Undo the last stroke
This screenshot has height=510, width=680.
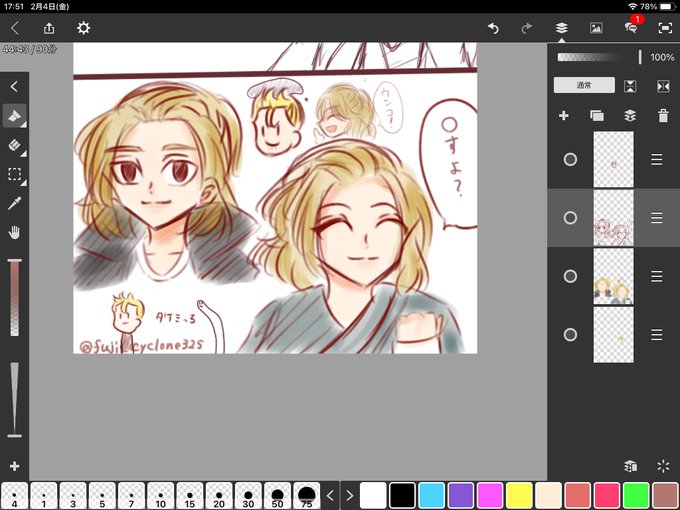pos(493,28)
